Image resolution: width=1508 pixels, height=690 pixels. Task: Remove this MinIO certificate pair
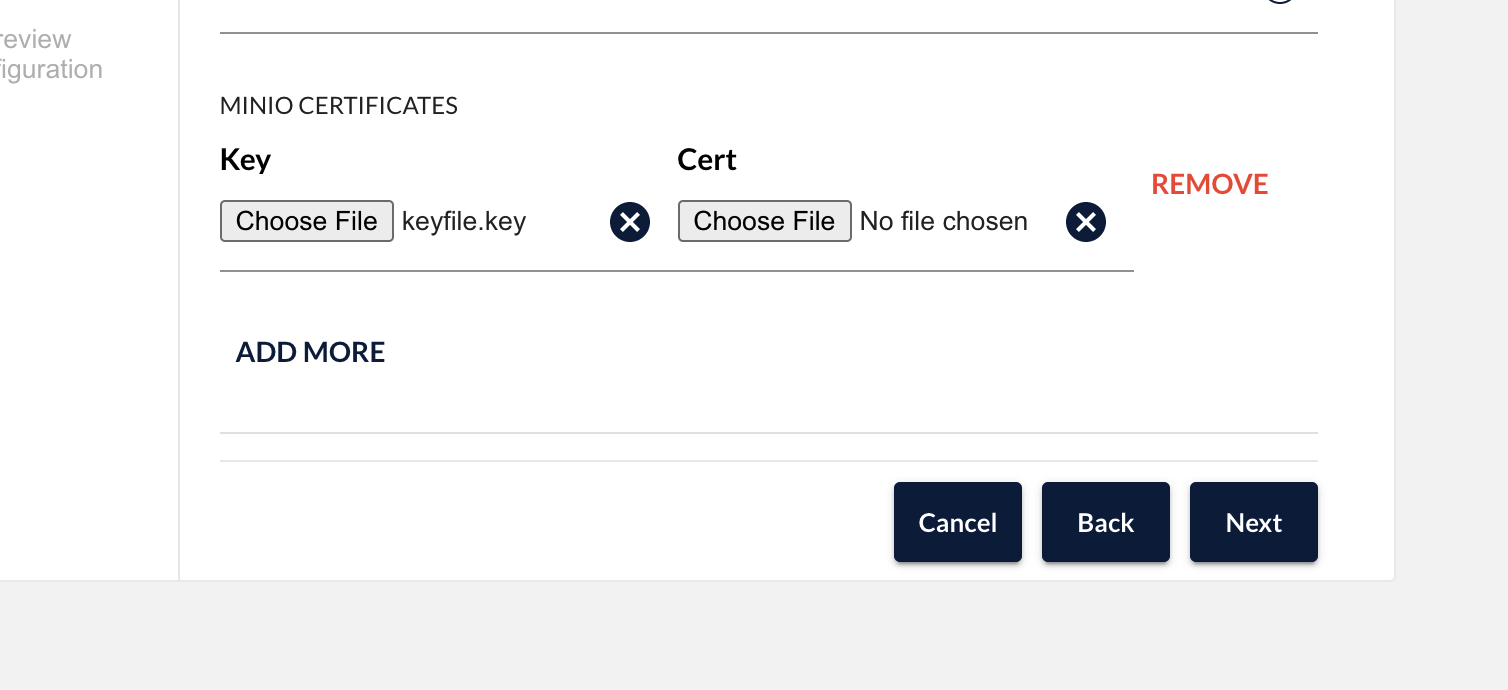click(1210, 184)
